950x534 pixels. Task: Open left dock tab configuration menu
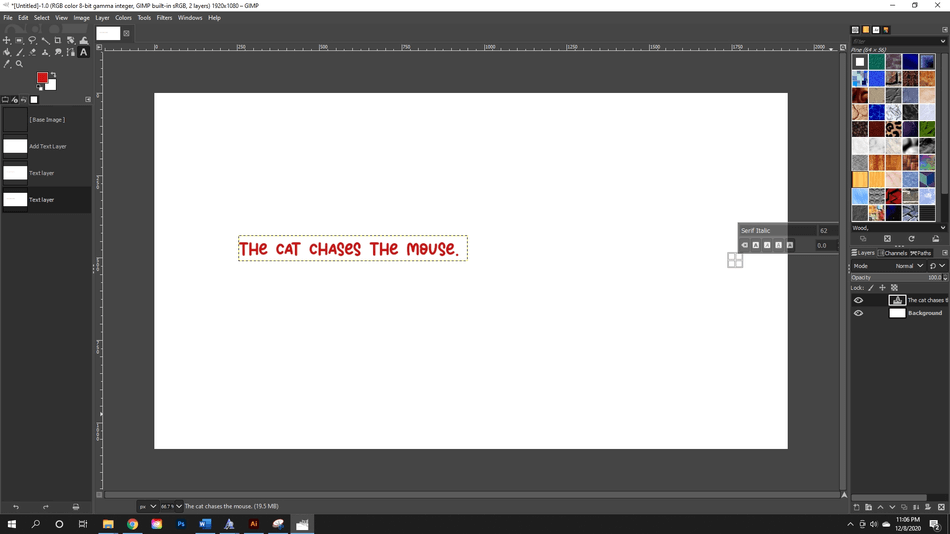coord(88,99)
